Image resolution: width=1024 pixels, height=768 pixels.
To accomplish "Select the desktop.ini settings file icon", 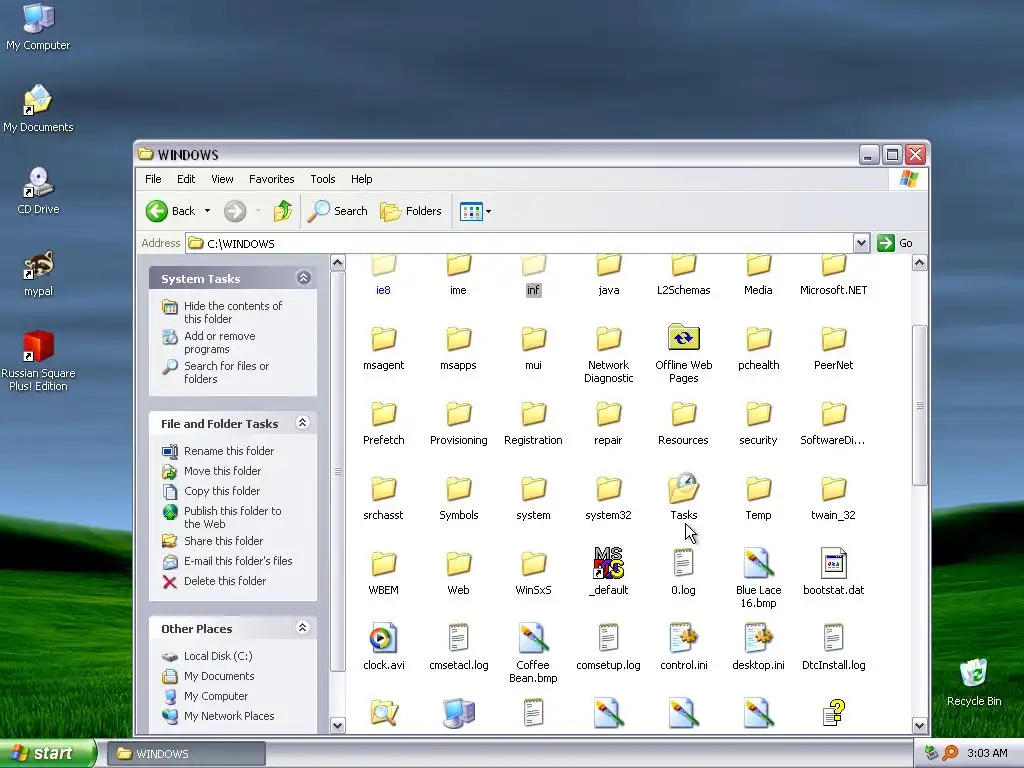I will coord(758,638).
